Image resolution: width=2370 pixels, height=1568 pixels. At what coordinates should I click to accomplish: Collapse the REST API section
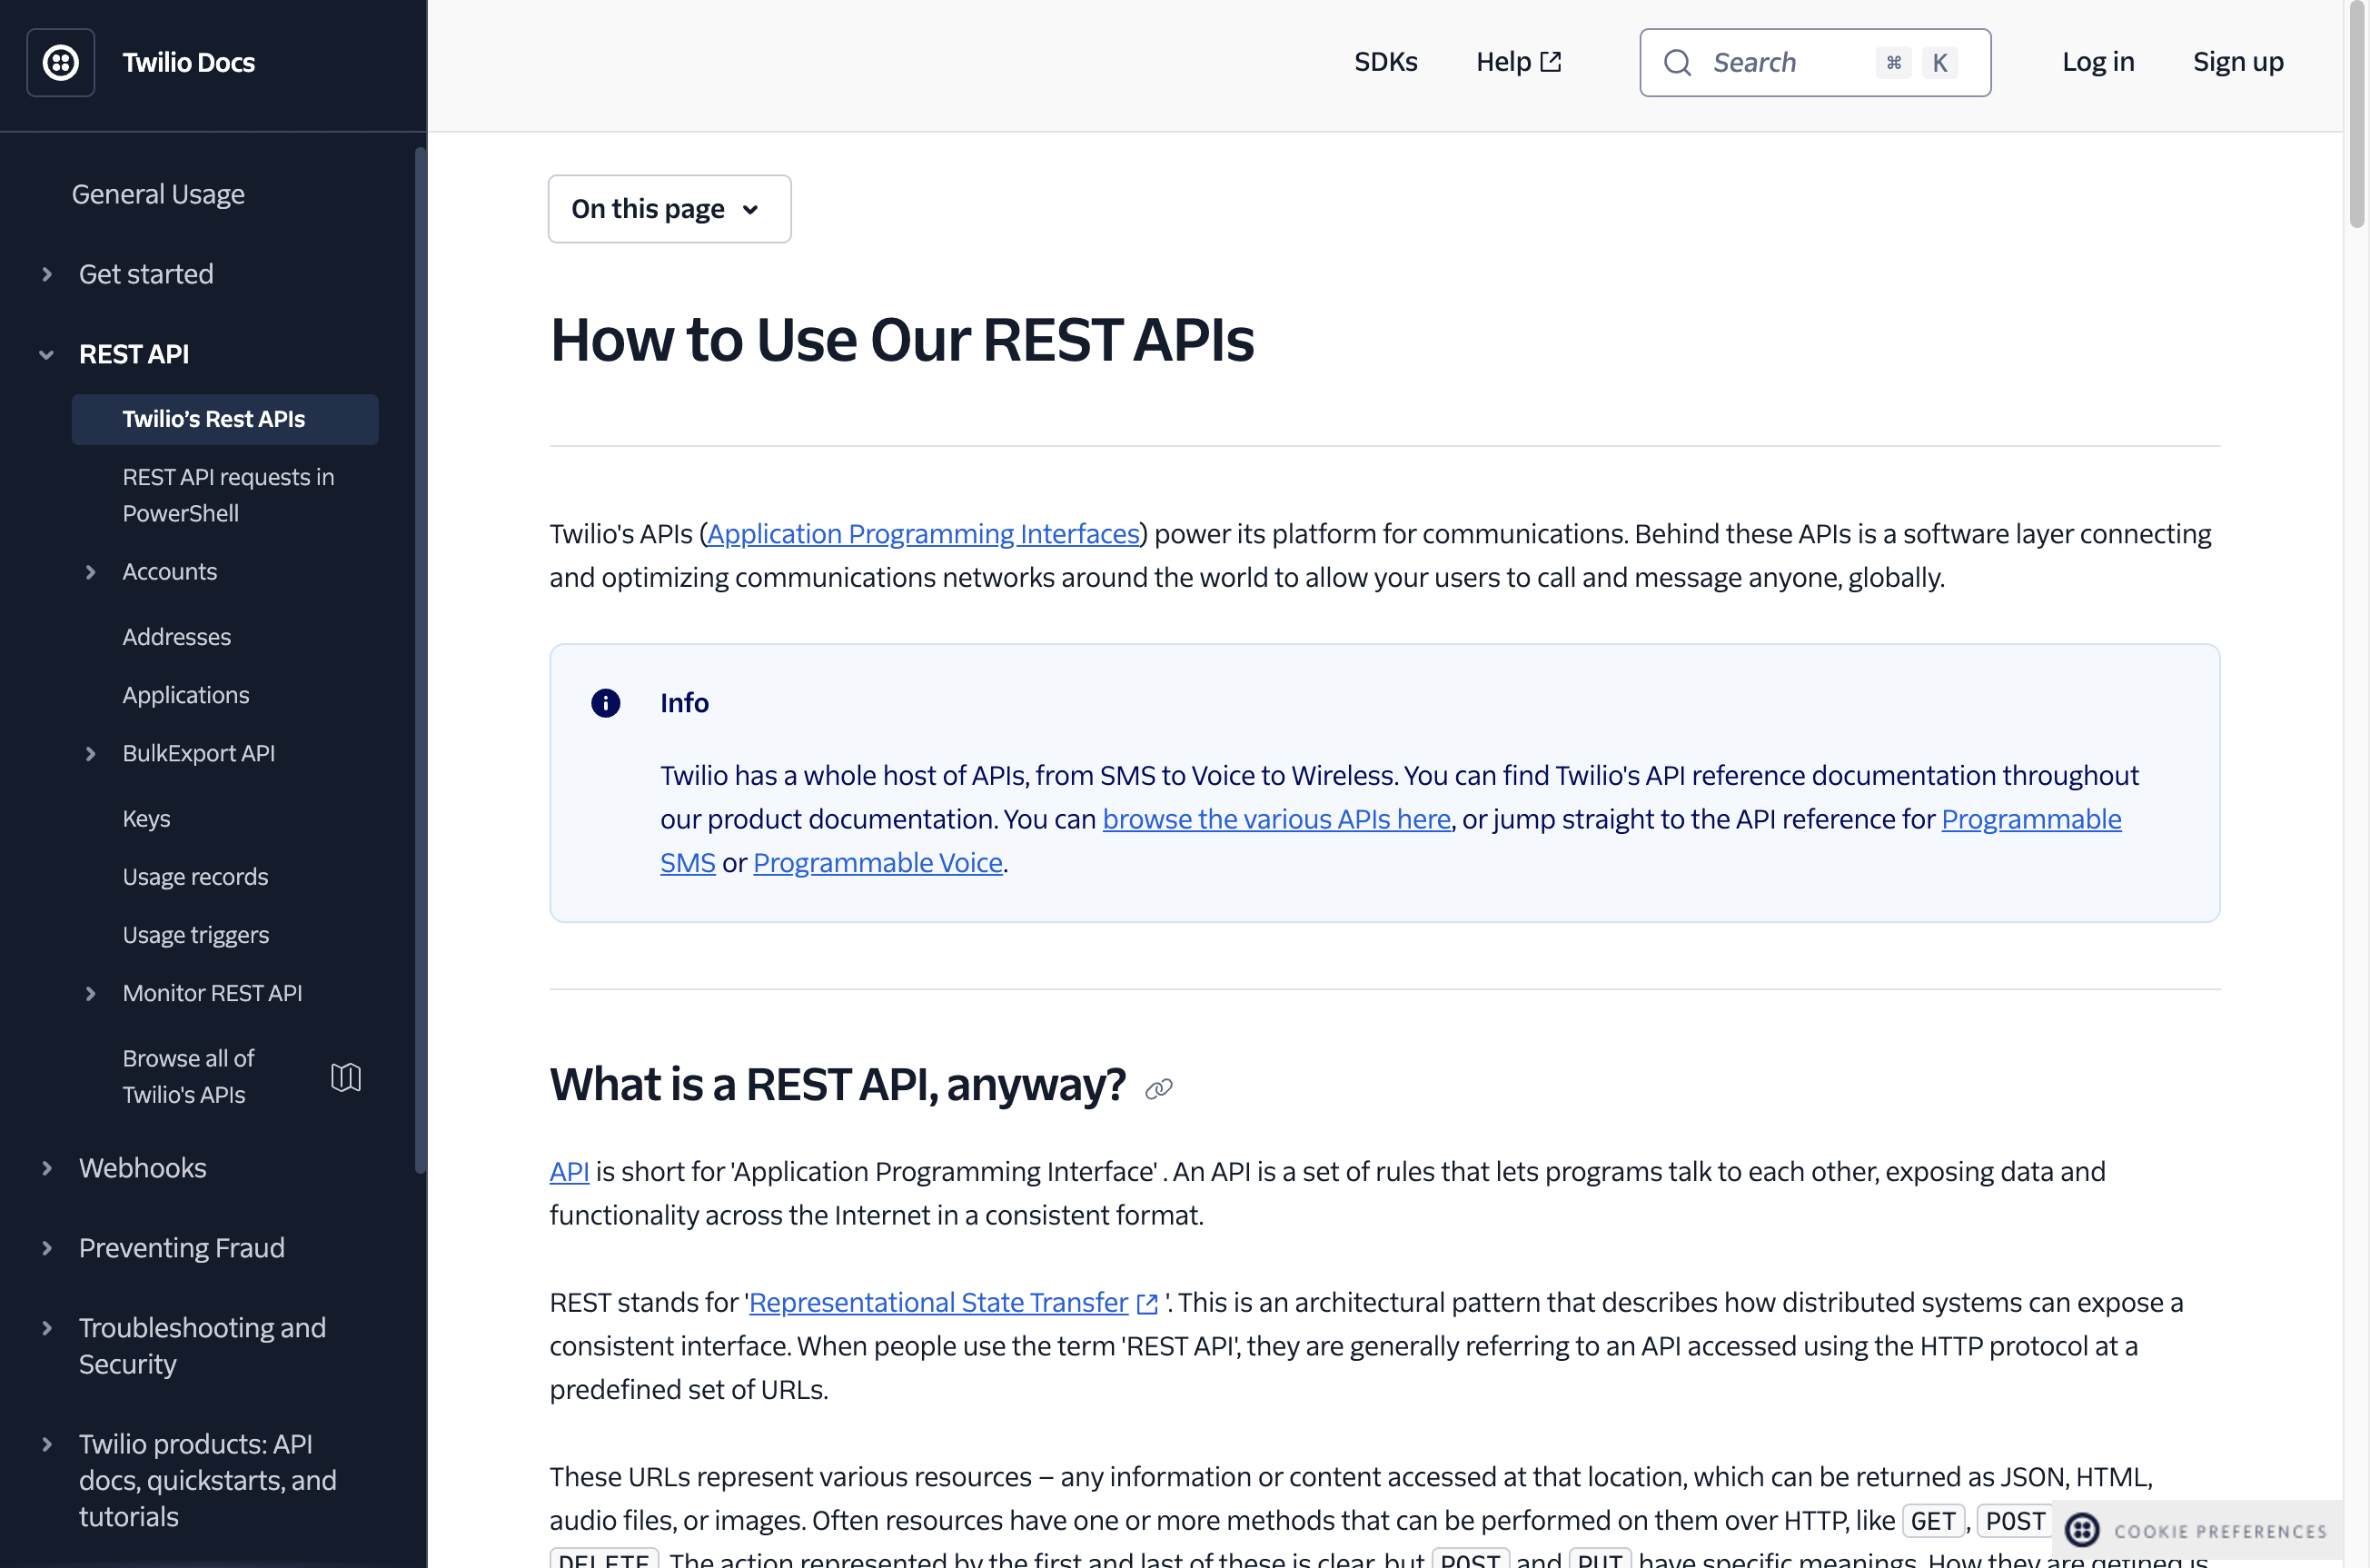click(x=47, y=354)
